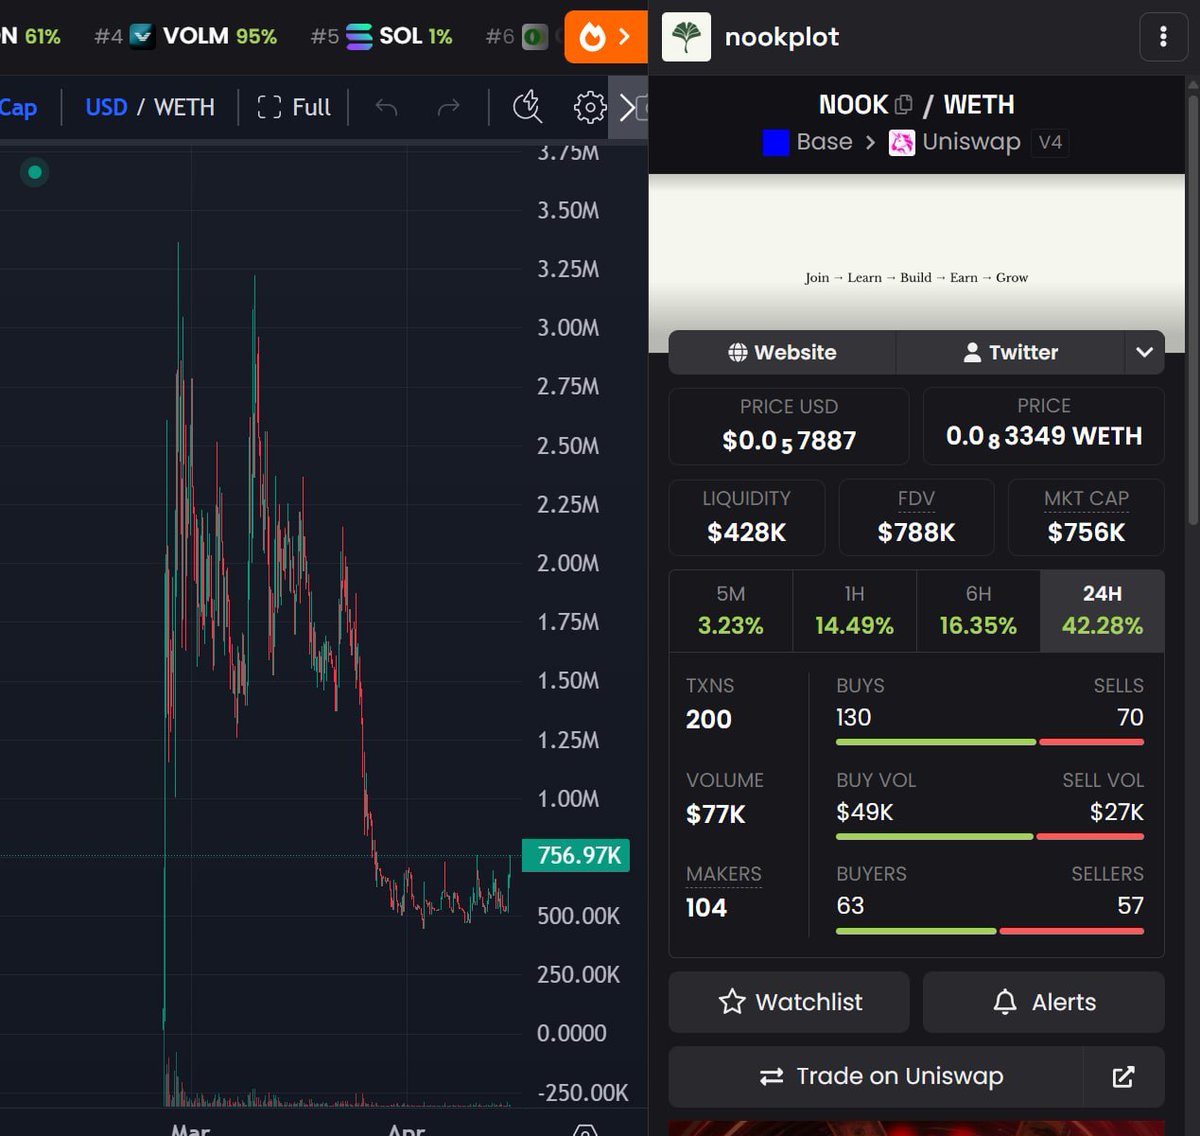This screenshot has height=1136, width=1200.
Task: Copy NOOK token address icon
Action: (x=904, y=105)
